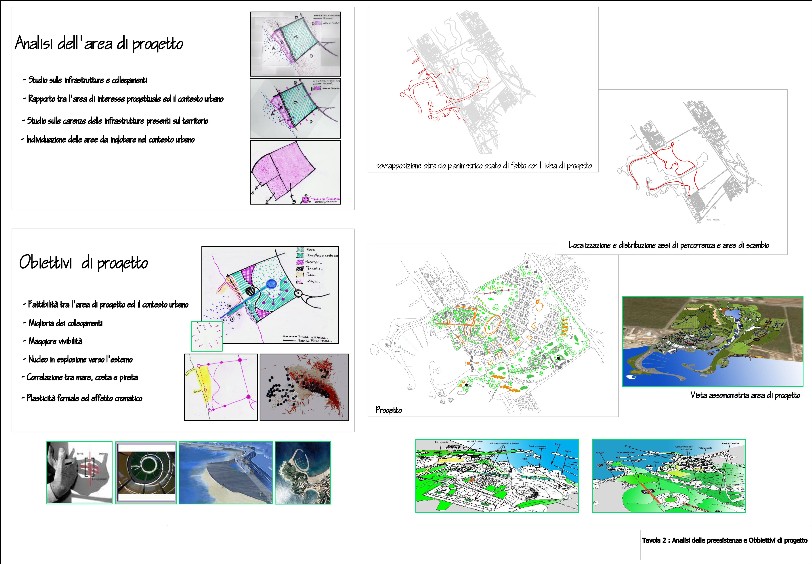Viewport: 812px width, 564px height.
Task: Click the "Progetto" caption under the plan
Action: 388,410
